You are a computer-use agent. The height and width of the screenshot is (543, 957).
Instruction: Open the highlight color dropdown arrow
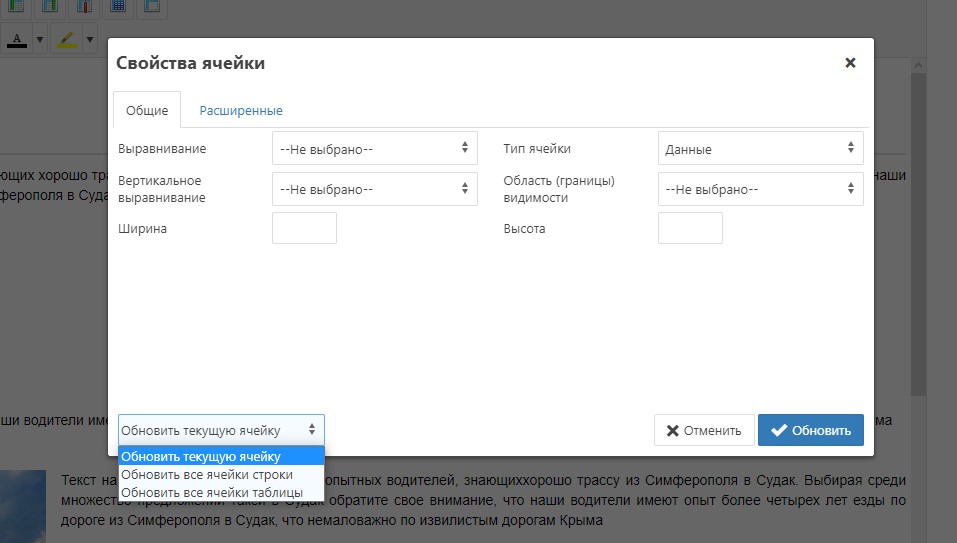pyautogui.click(x=90, y=40)
